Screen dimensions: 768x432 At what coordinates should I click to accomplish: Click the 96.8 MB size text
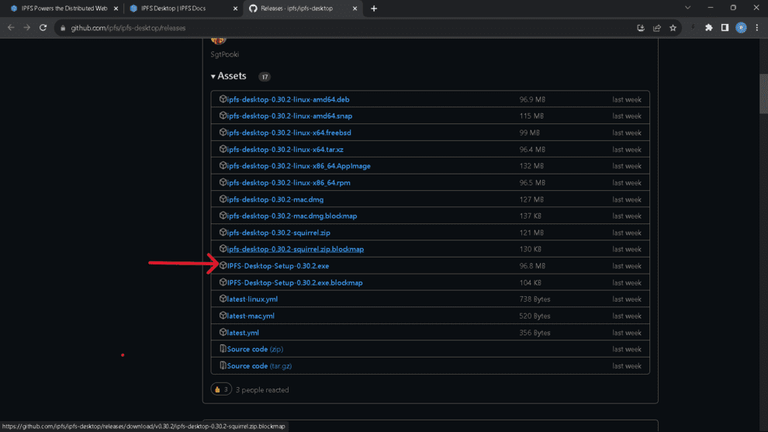532,266
